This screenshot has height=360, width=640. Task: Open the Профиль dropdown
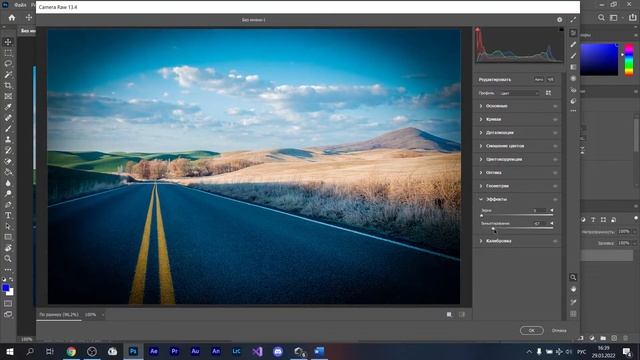coord(519,93)
